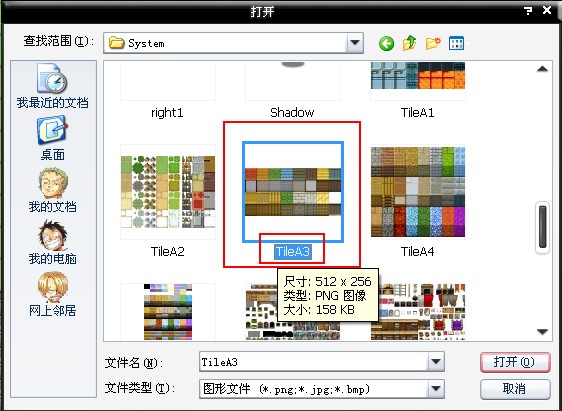Expand the 查找范围 System location dropdown
Screen dimensions: 562x411
[x=355, y=43]
